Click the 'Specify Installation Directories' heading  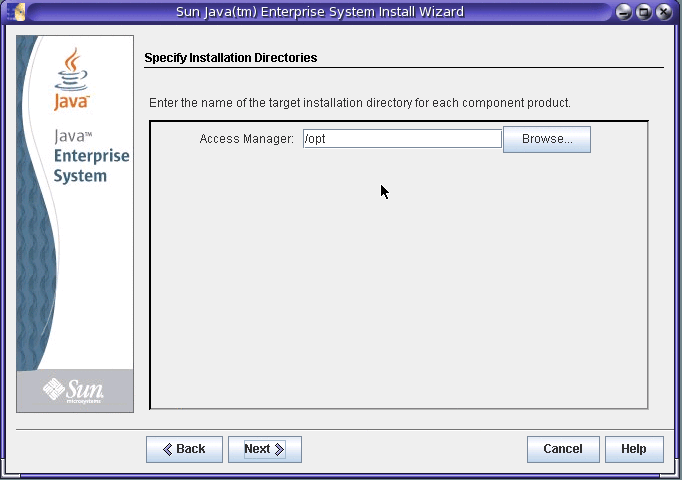pyautogui.click(x=231, y=58)
